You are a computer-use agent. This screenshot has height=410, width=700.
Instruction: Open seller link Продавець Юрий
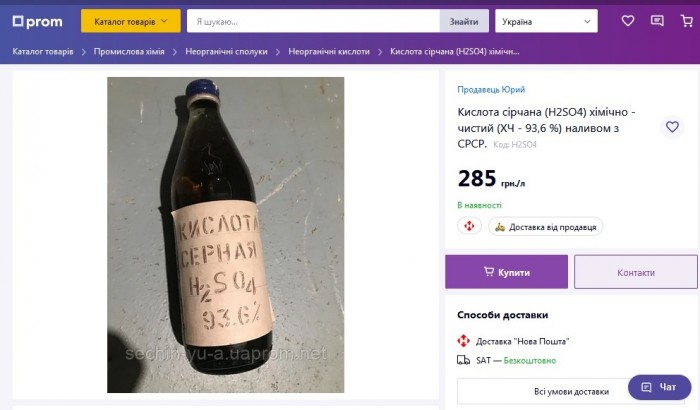coord(491,90)
